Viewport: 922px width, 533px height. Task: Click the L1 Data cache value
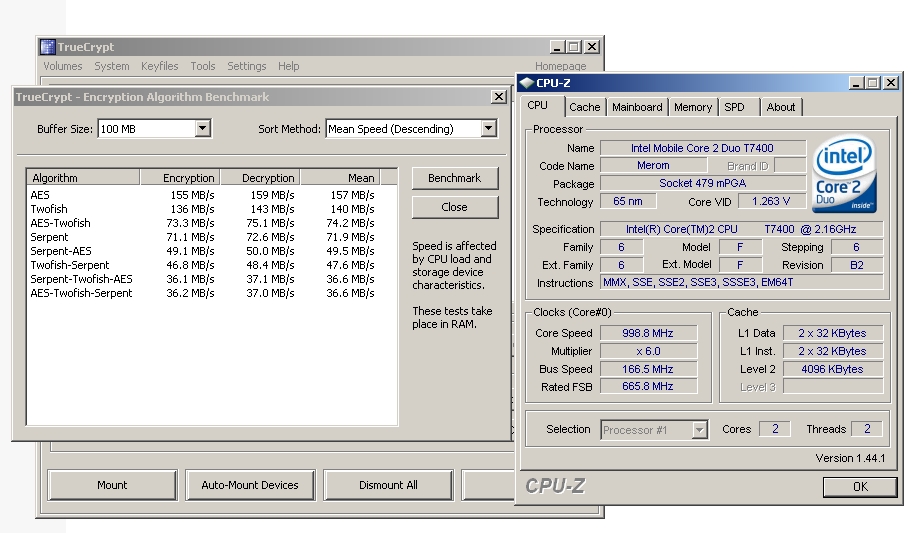(833, 333)
